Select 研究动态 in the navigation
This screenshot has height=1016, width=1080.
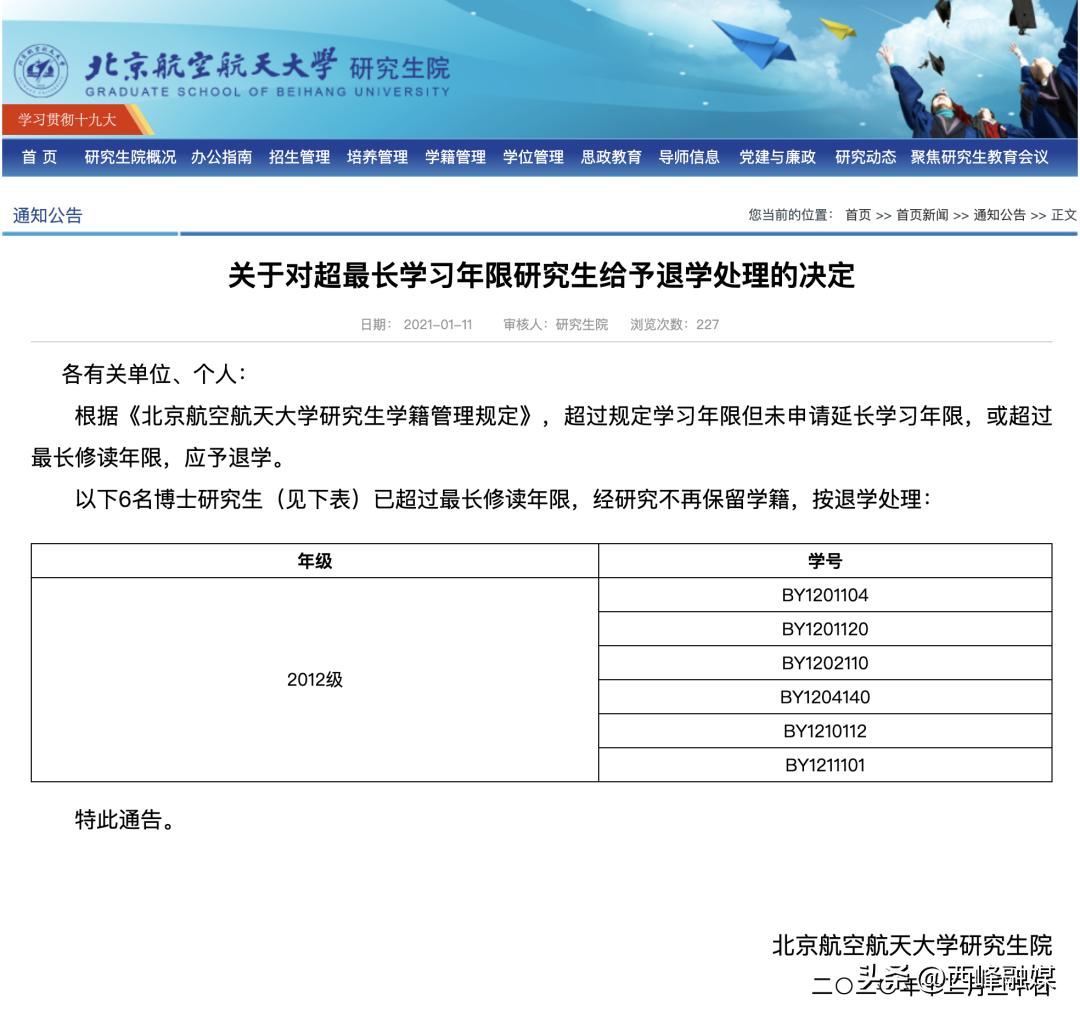pyautogui.click(x=866, y=157)
